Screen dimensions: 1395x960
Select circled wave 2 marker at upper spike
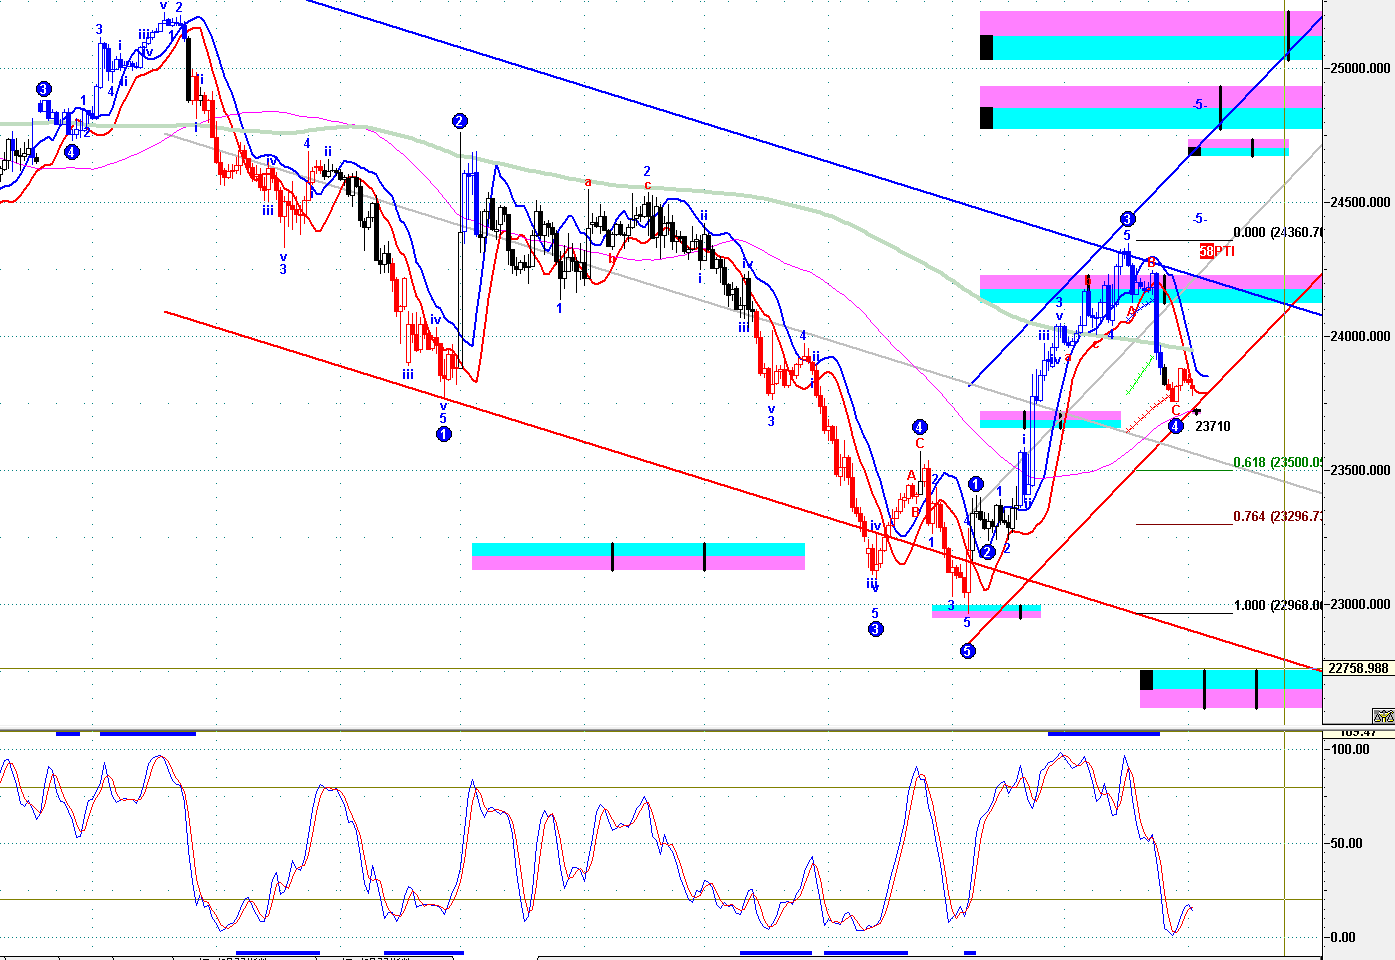[459, 121]
